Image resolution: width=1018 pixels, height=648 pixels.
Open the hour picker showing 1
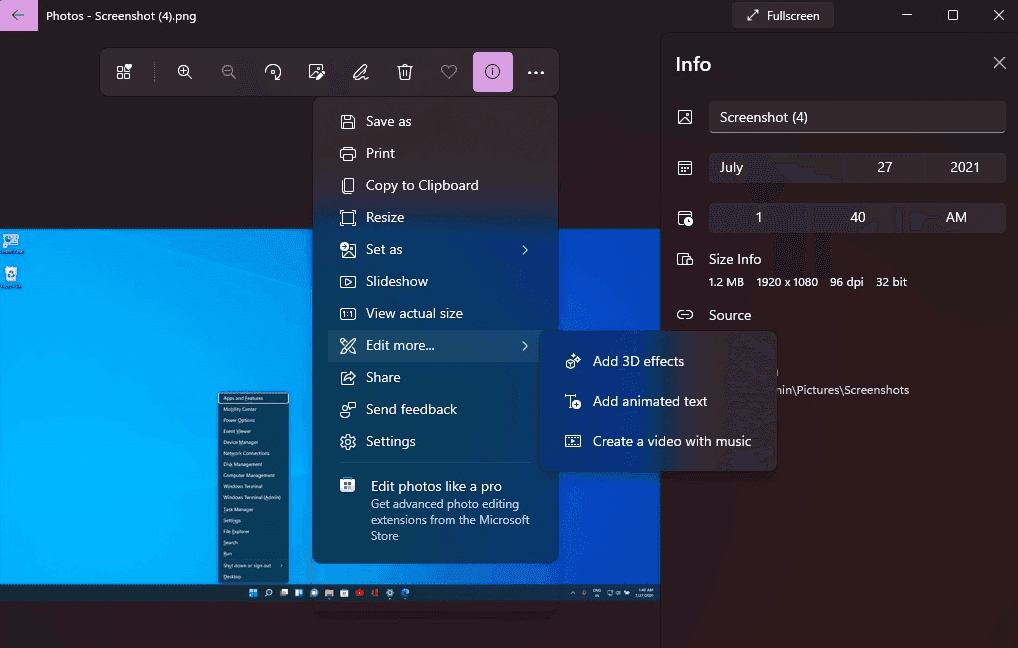click(758, 218)
